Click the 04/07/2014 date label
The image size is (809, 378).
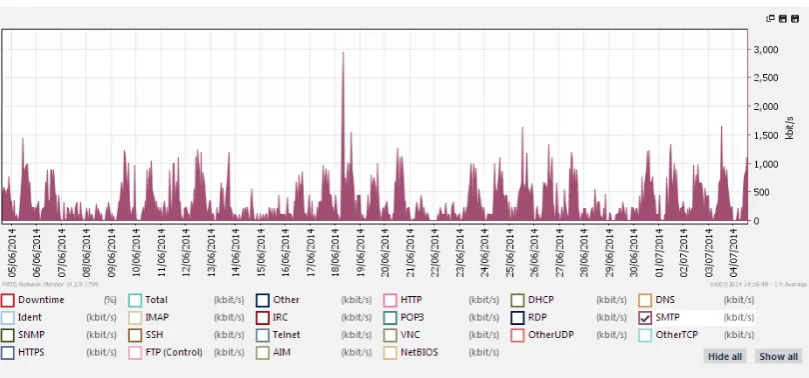point(734,253)
